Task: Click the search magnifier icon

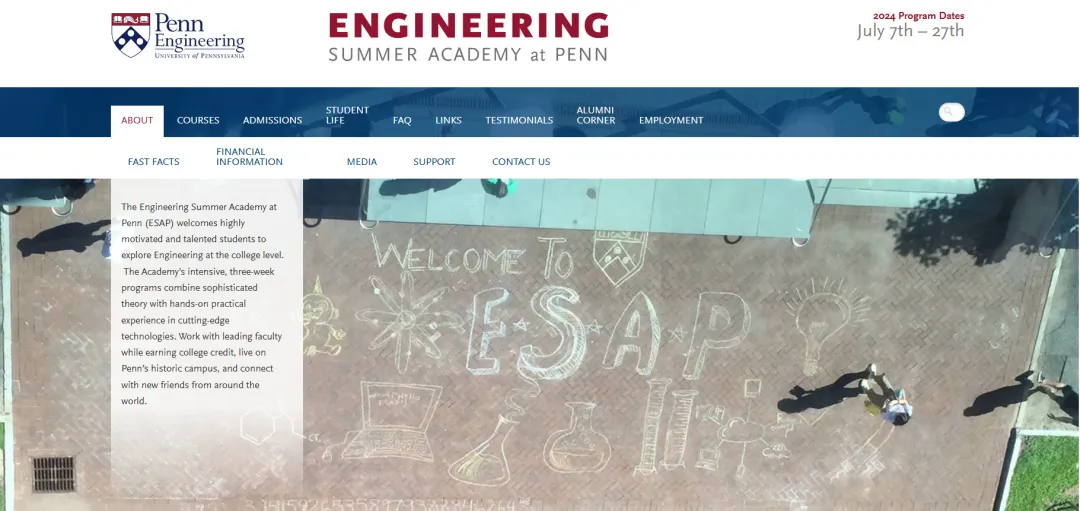Action: [x=948, y=112]
